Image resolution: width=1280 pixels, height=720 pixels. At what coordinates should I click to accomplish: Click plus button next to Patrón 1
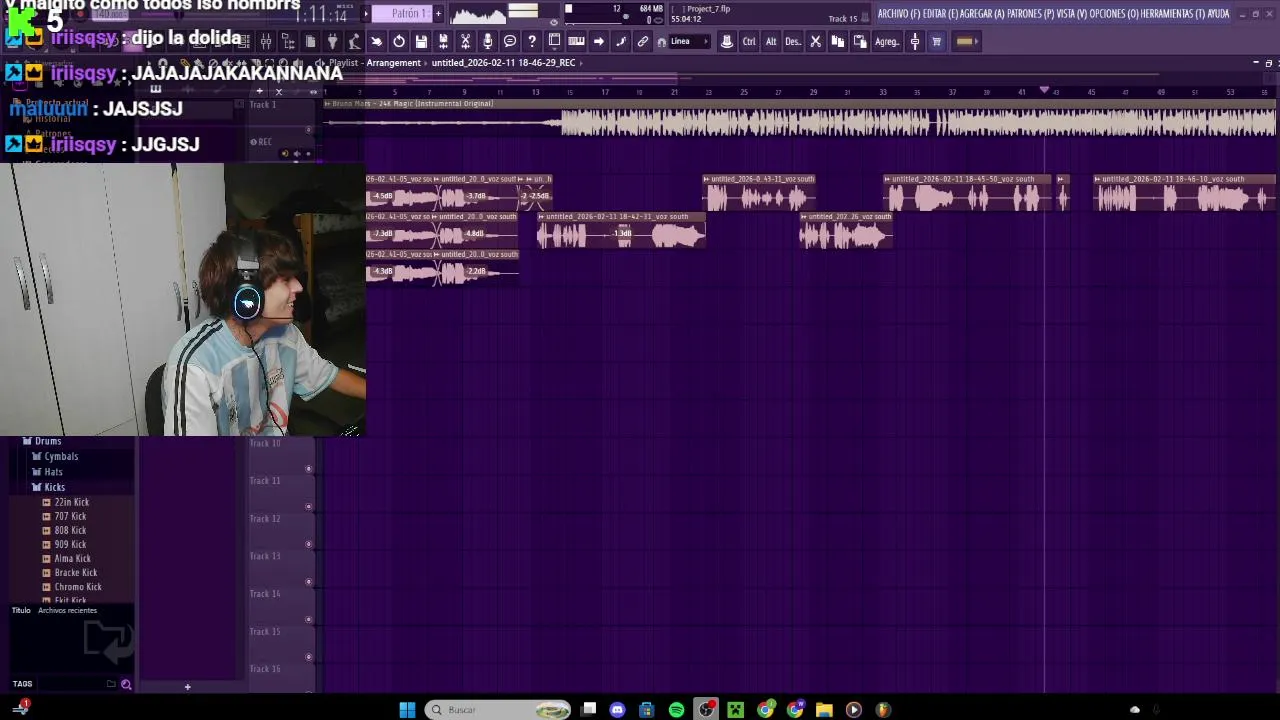pyautogui.click(x=437, y=13)
